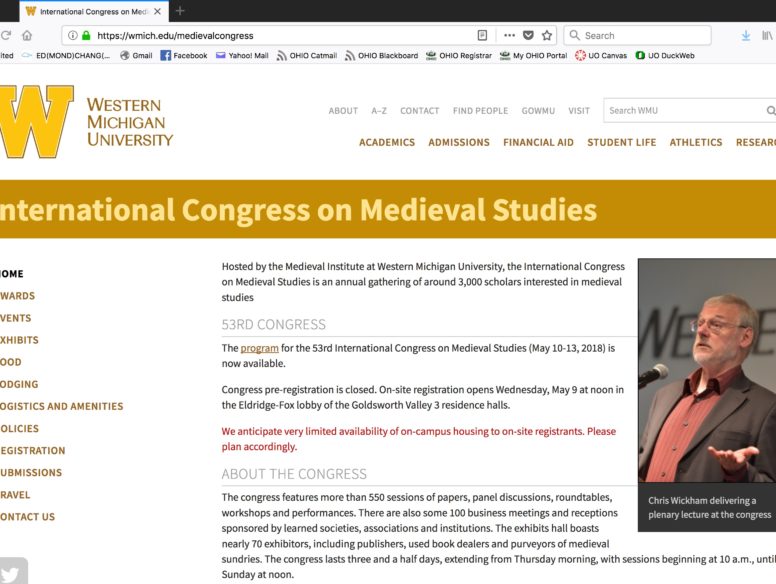Open the library bookshelf icon

767,35
